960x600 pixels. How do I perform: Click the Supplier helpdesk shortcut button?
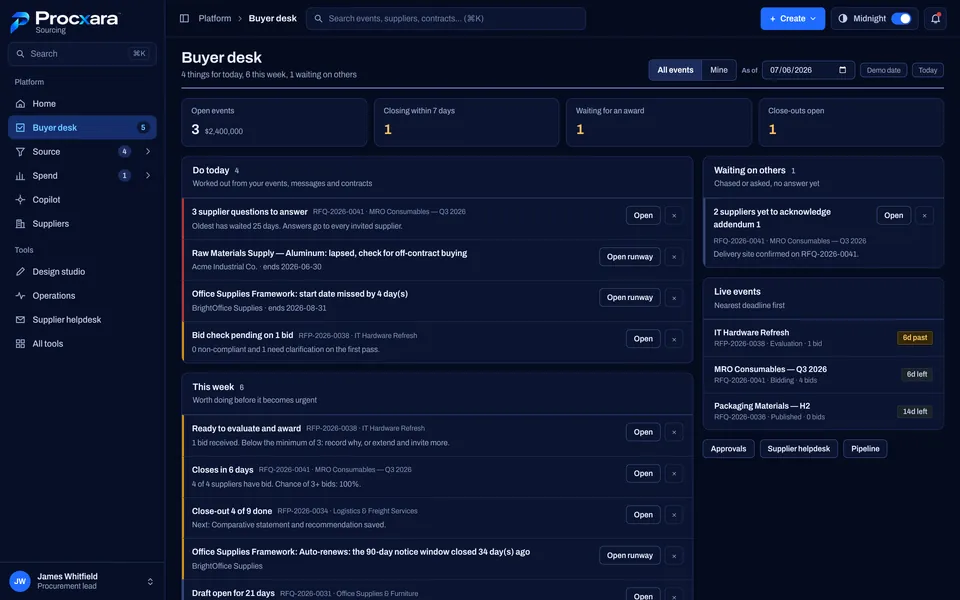(798, 449)
